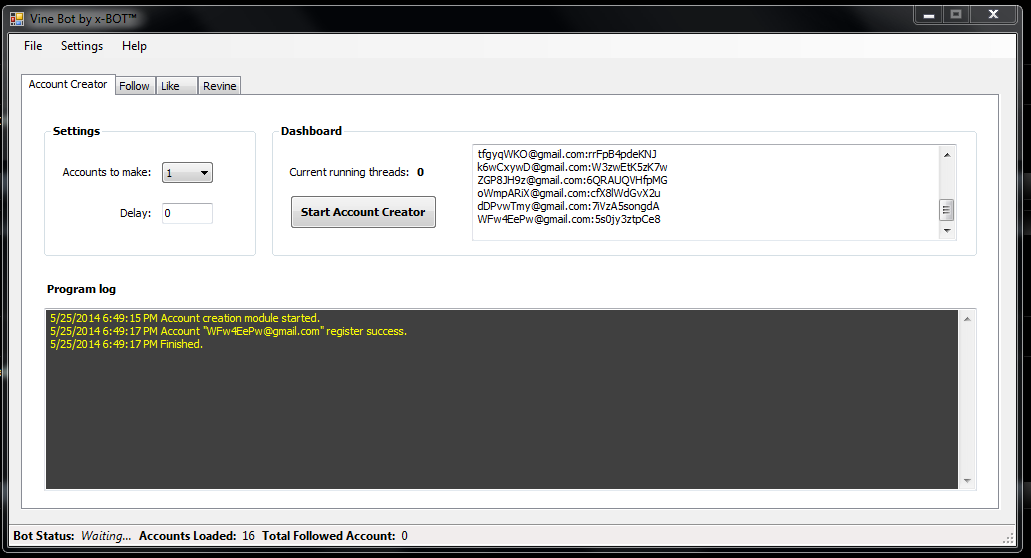This screenshot has height=558, width=1031.
Task: Click the window resize grip icon
Action: 1008,538
